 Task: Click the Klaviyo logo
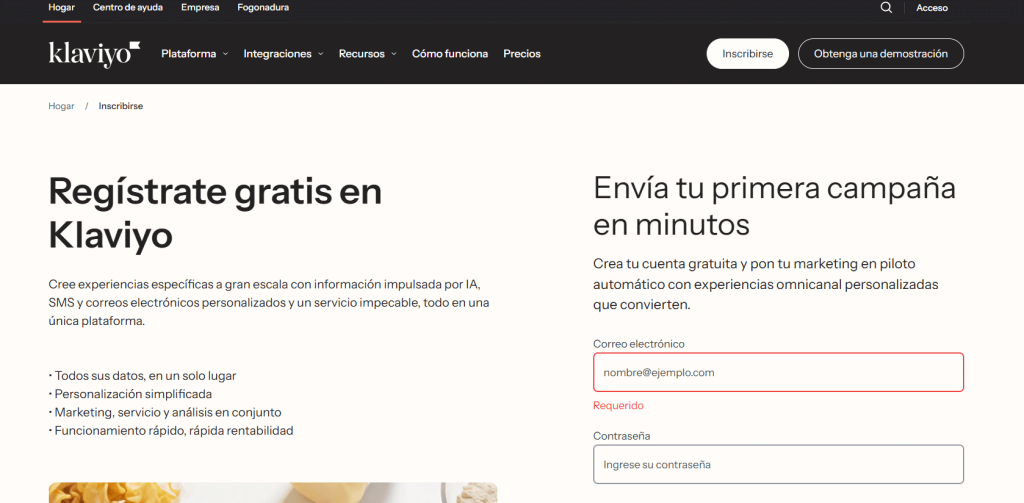pos(95,54)
